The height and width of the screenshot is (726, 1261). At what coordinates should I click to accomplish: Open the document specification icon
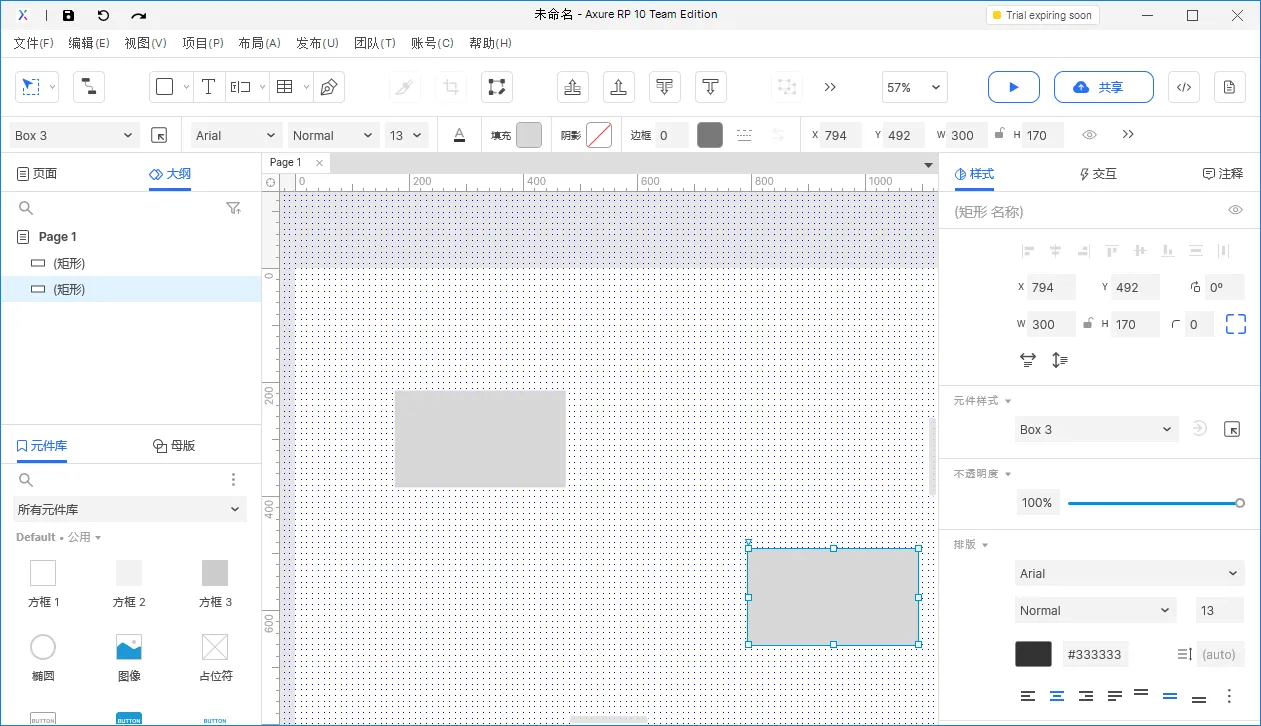point(1230,87)
